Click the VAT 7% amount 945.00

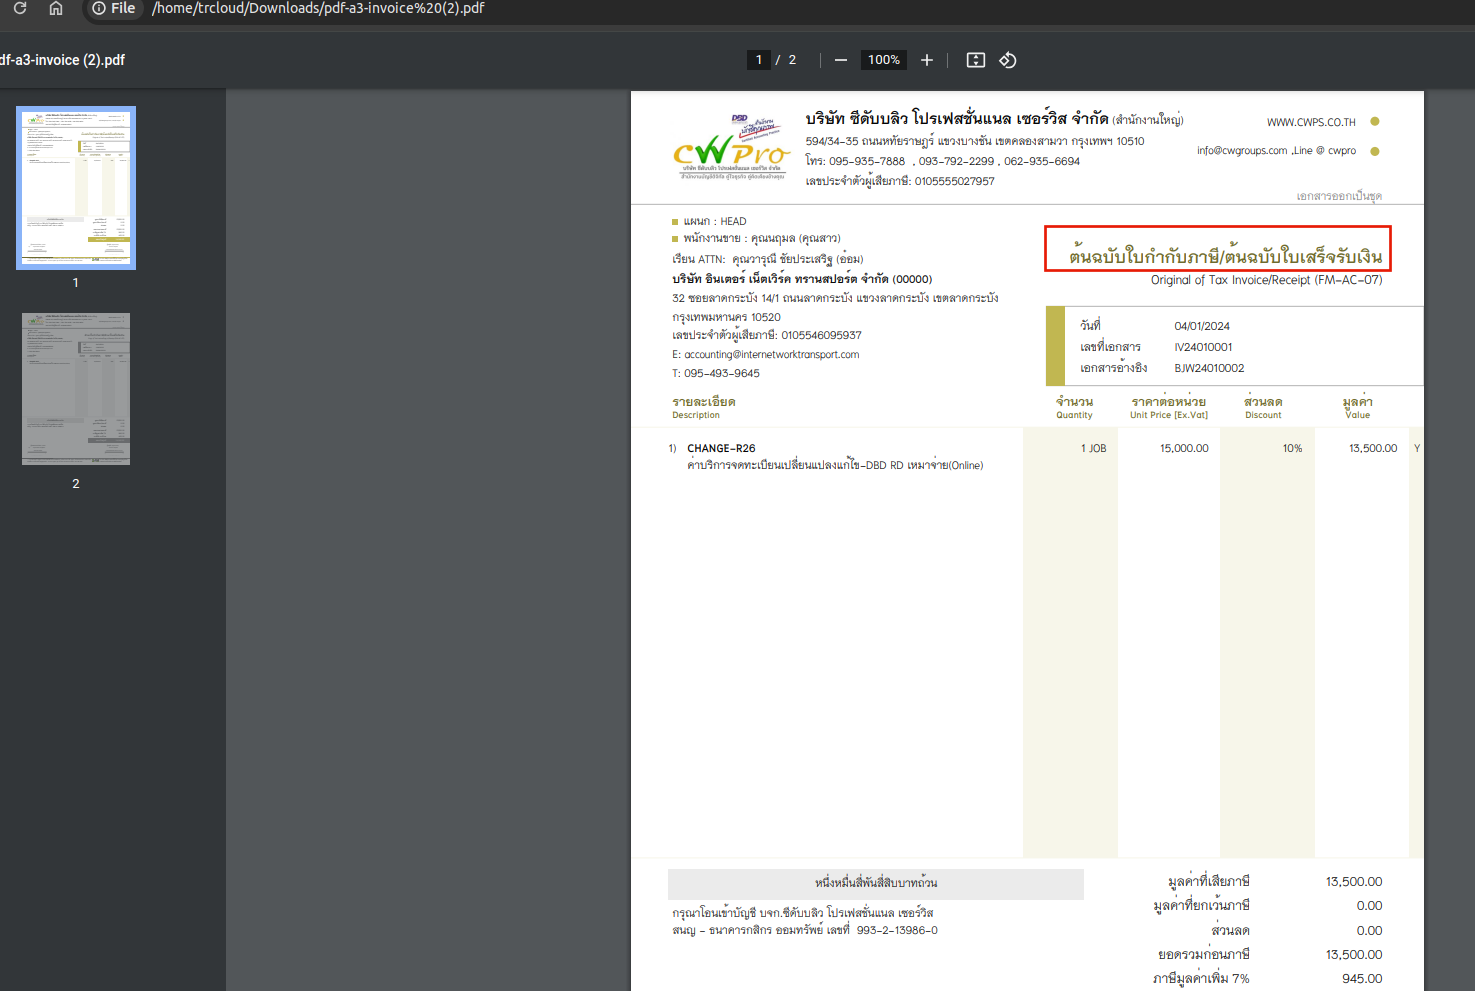[1362, 979]
